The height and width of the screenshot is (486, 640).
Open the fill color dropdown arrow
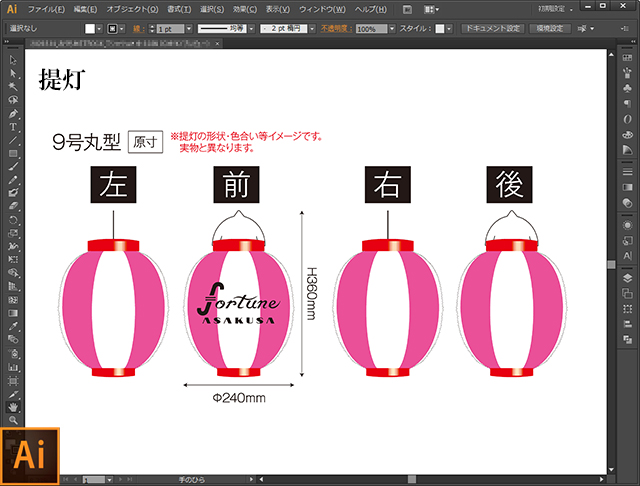tap(99, 29)
